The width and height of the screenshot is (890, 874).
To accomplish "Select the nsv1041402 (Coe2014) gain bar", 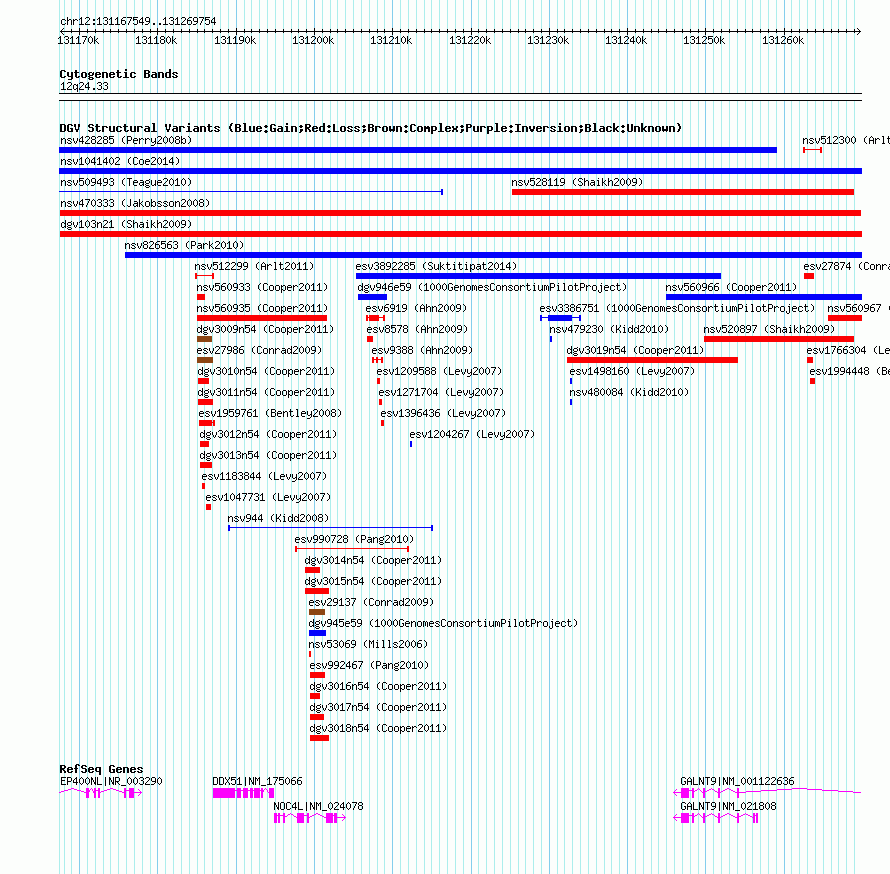I will (x=460, y=171).
